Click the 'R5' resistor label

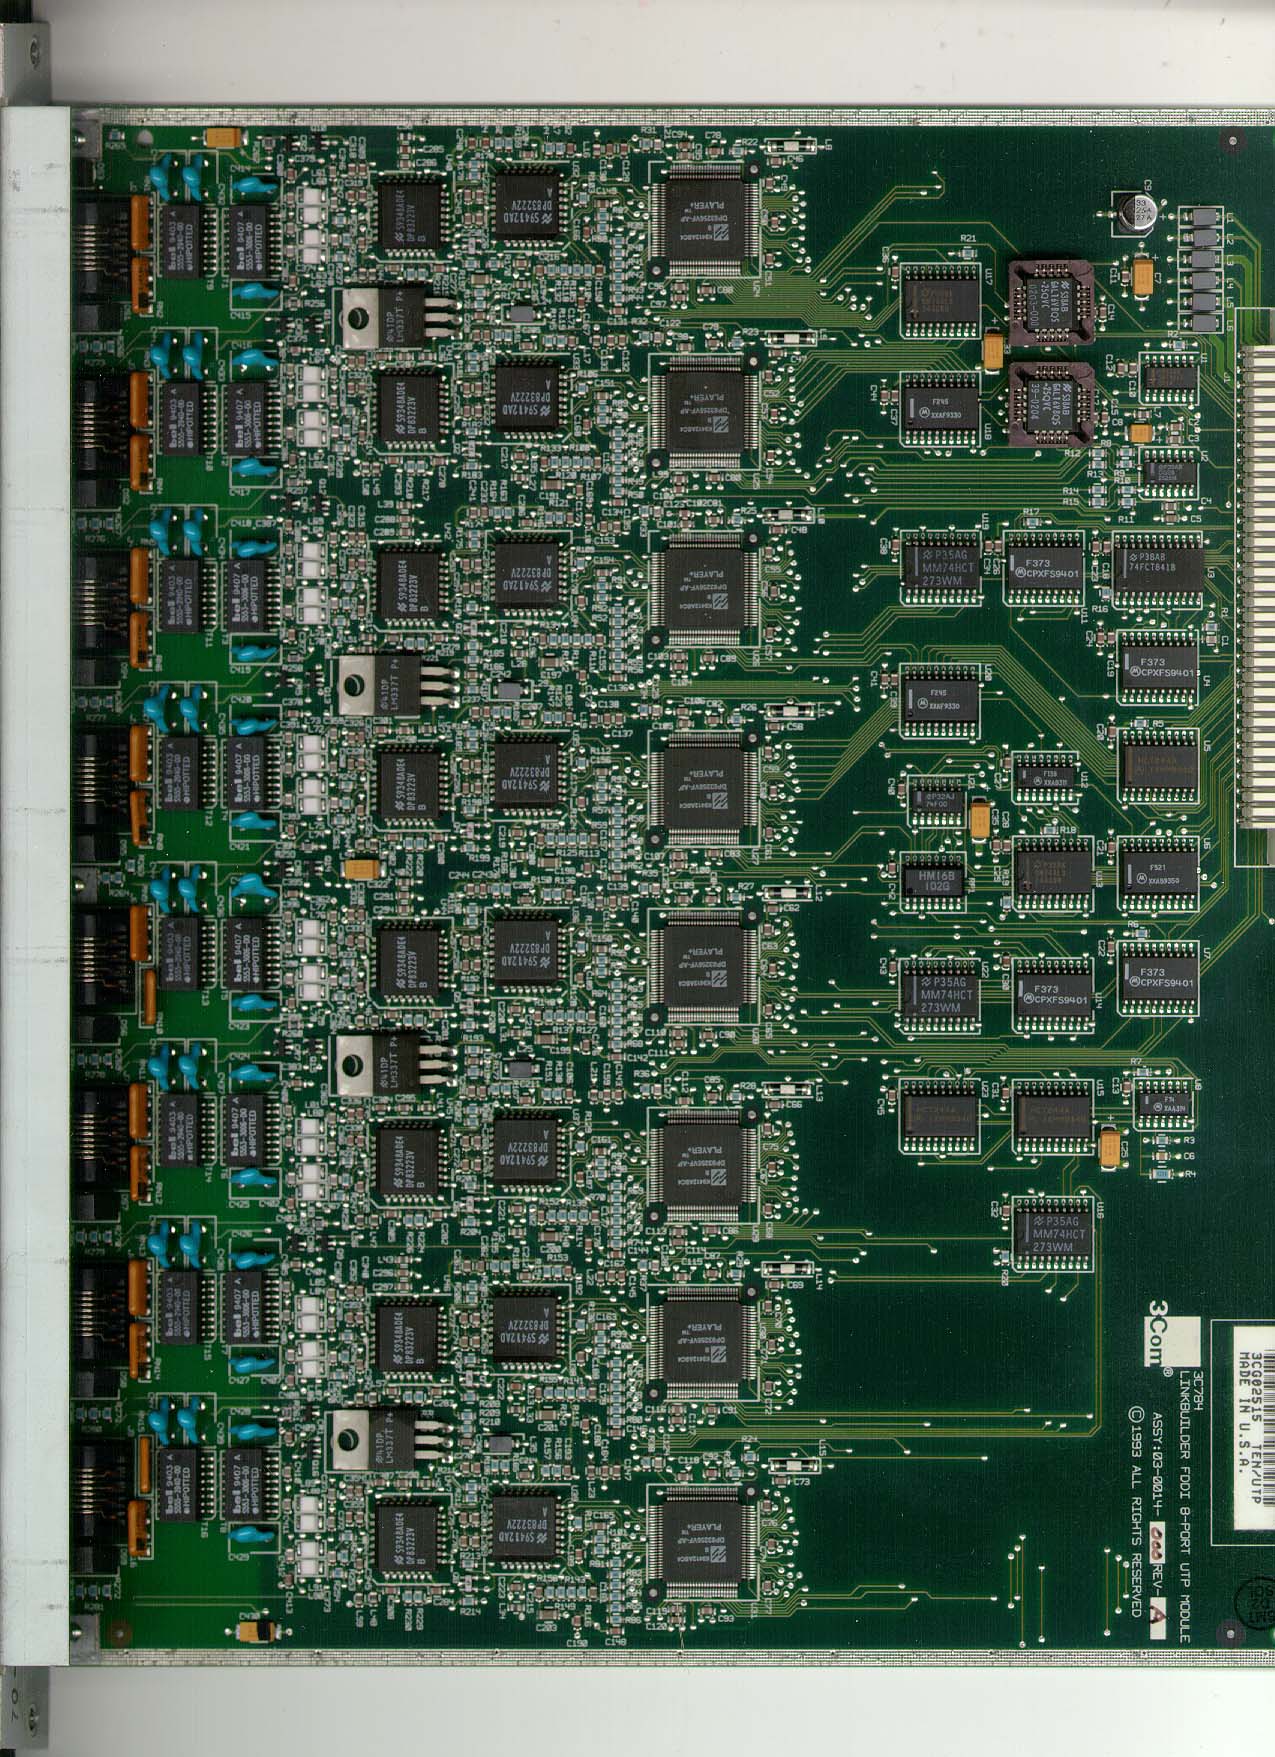point(1158,723)
